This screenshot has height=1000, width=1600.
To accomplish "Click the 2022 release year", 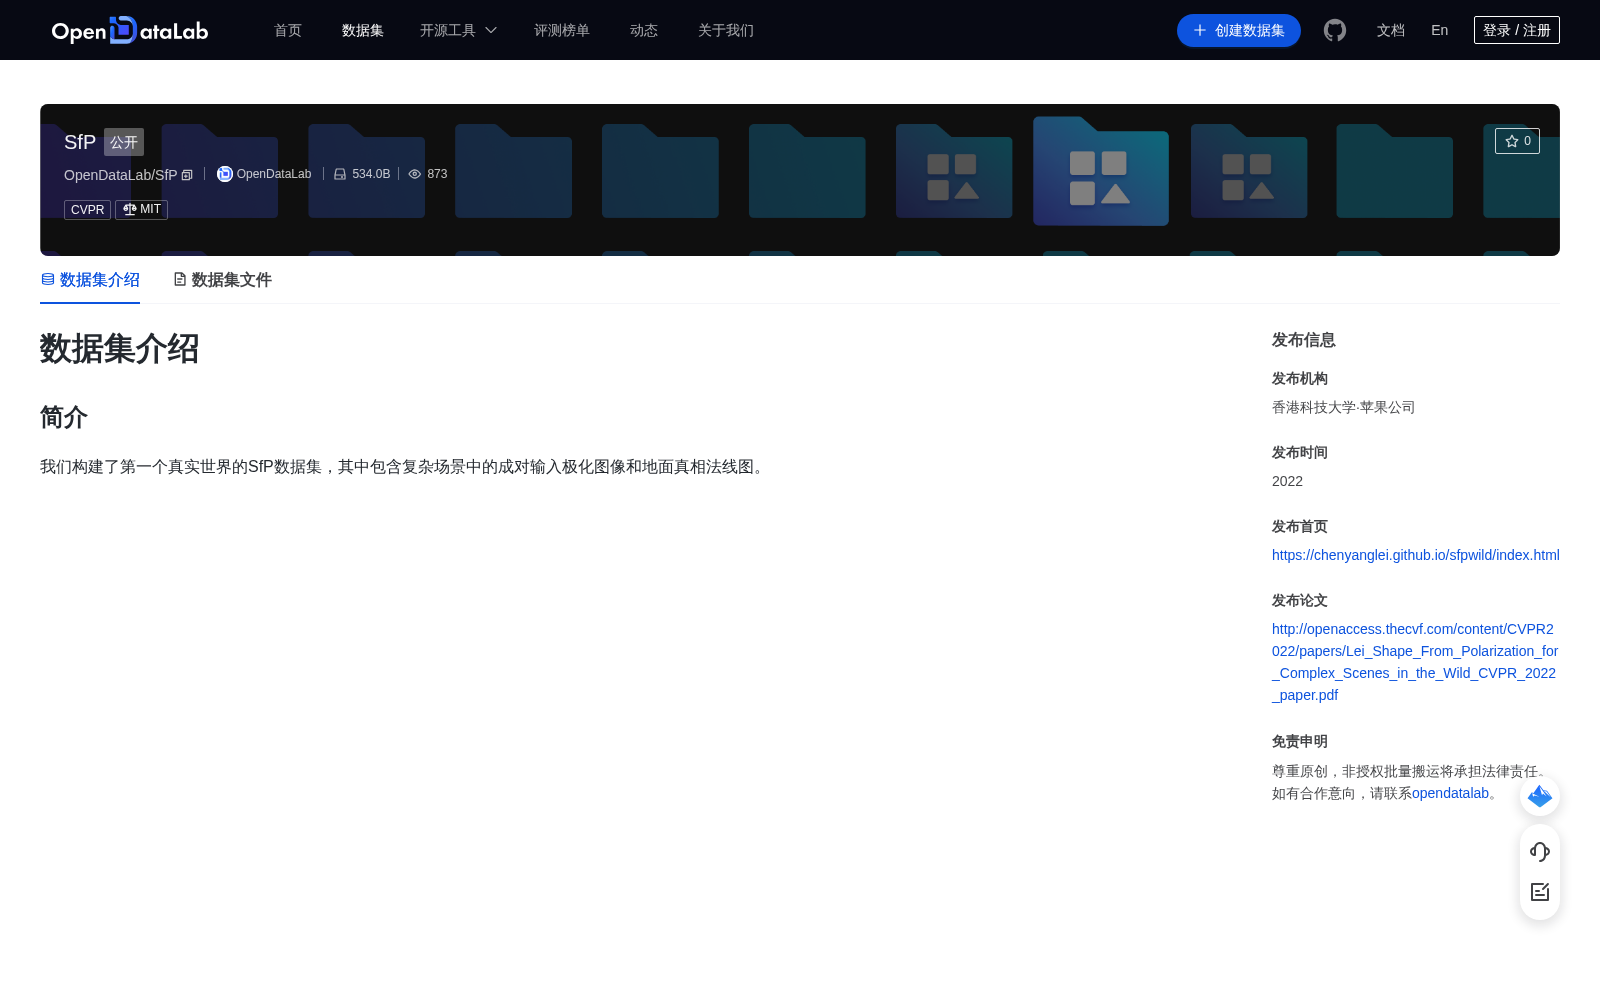I will pyautogui.click(x=1287, y=481).
